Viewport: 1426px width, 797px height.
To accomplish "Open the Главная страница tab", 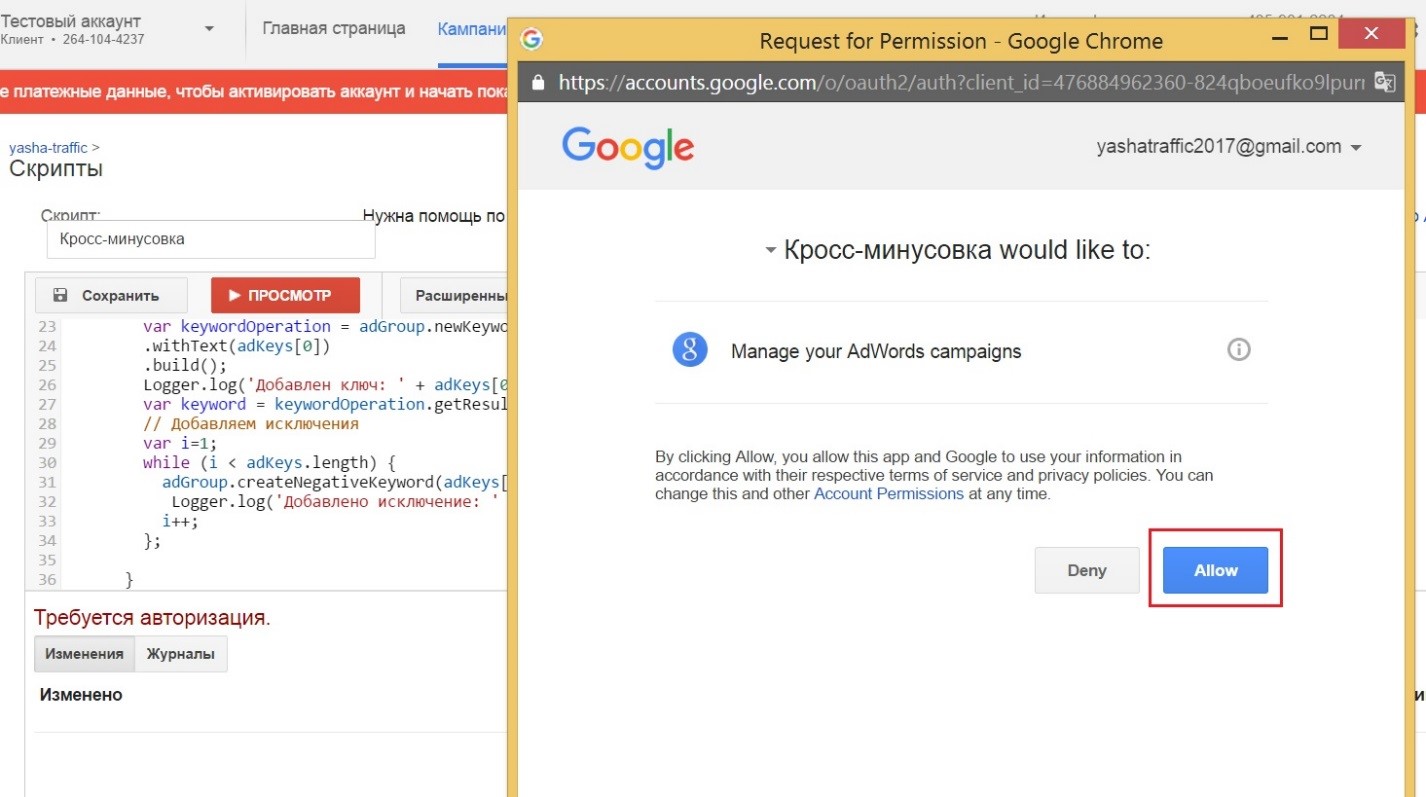I will click(334, 28).
